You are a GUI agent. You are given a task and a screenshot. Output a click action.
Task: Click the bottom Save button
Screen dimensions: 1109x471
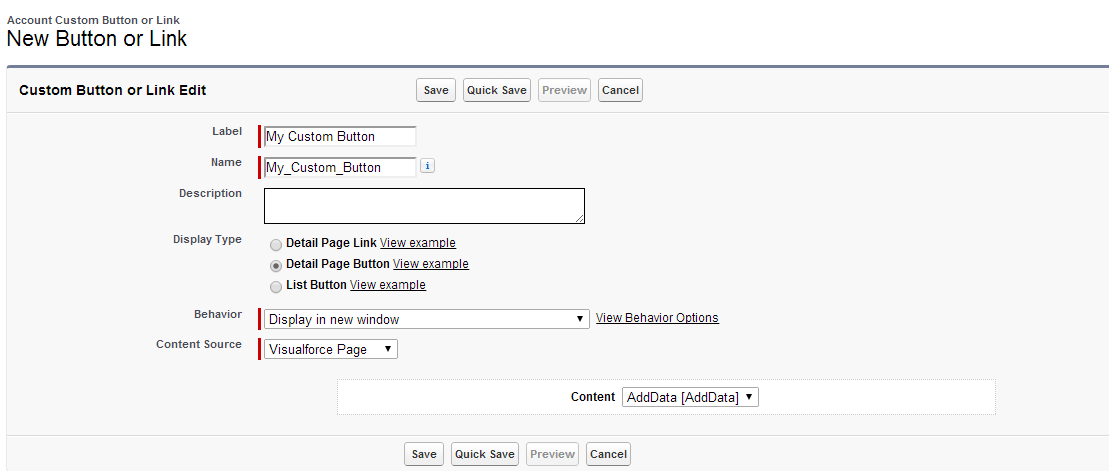pos(424,454)
